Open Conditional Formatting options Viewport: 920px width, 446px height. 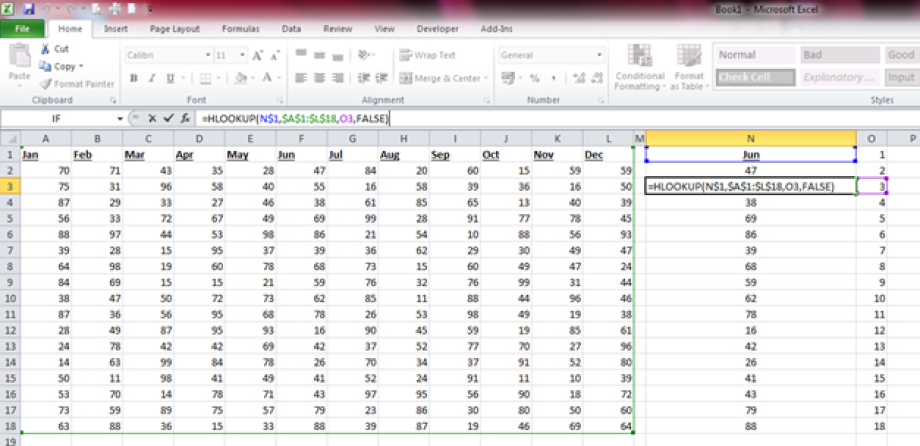coord(639,70)
